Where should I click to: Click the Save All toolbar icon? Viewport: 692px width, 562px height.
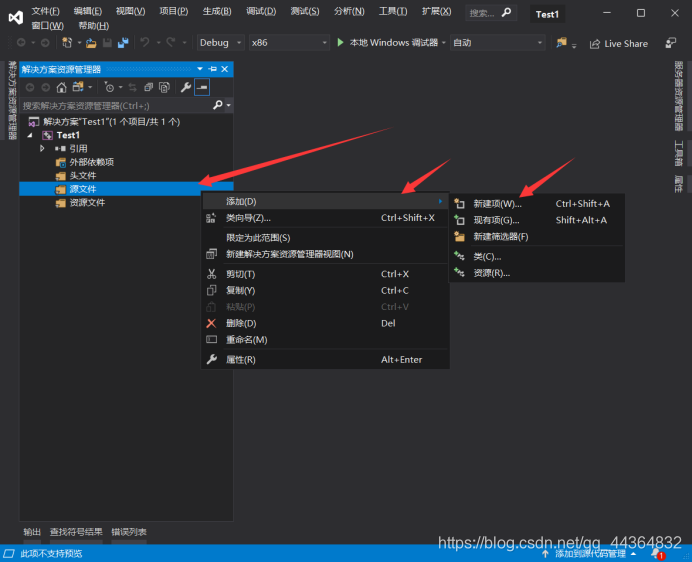[123, 43]
